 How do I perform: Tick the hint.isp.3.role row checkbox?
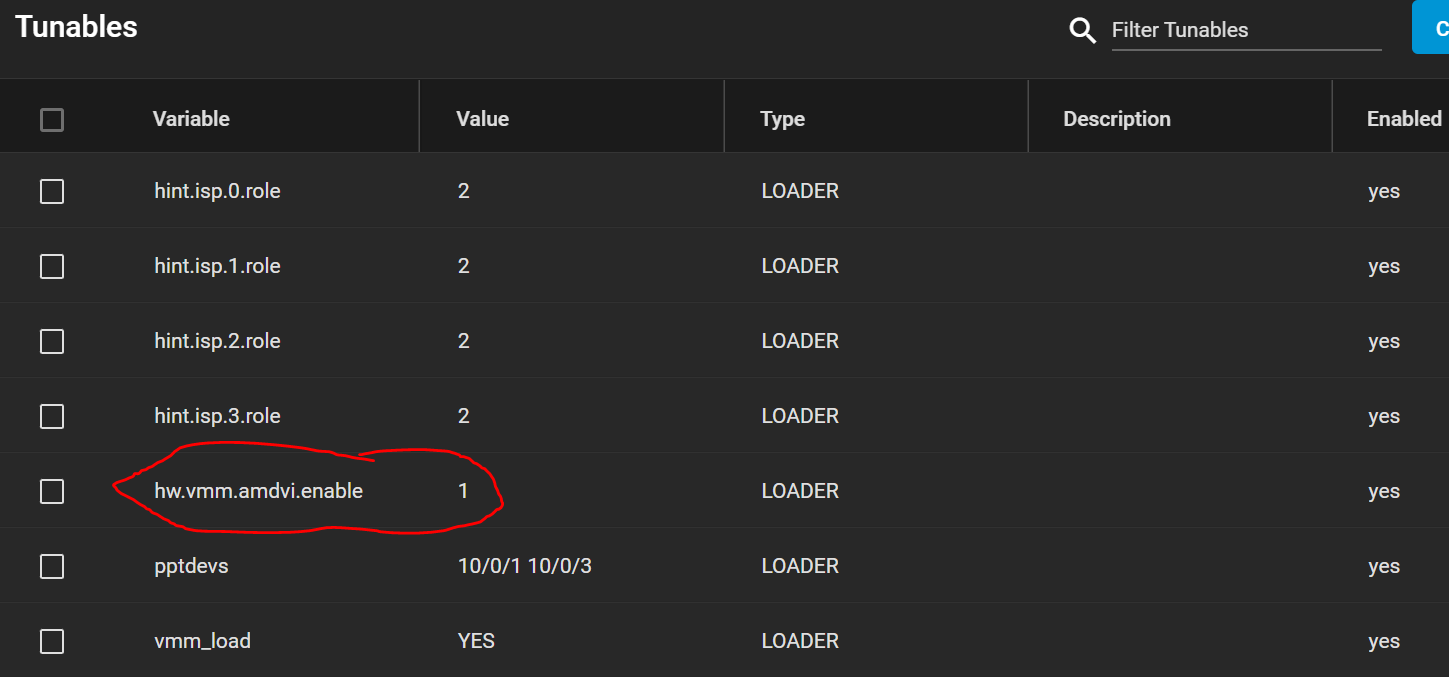[52, 416]
